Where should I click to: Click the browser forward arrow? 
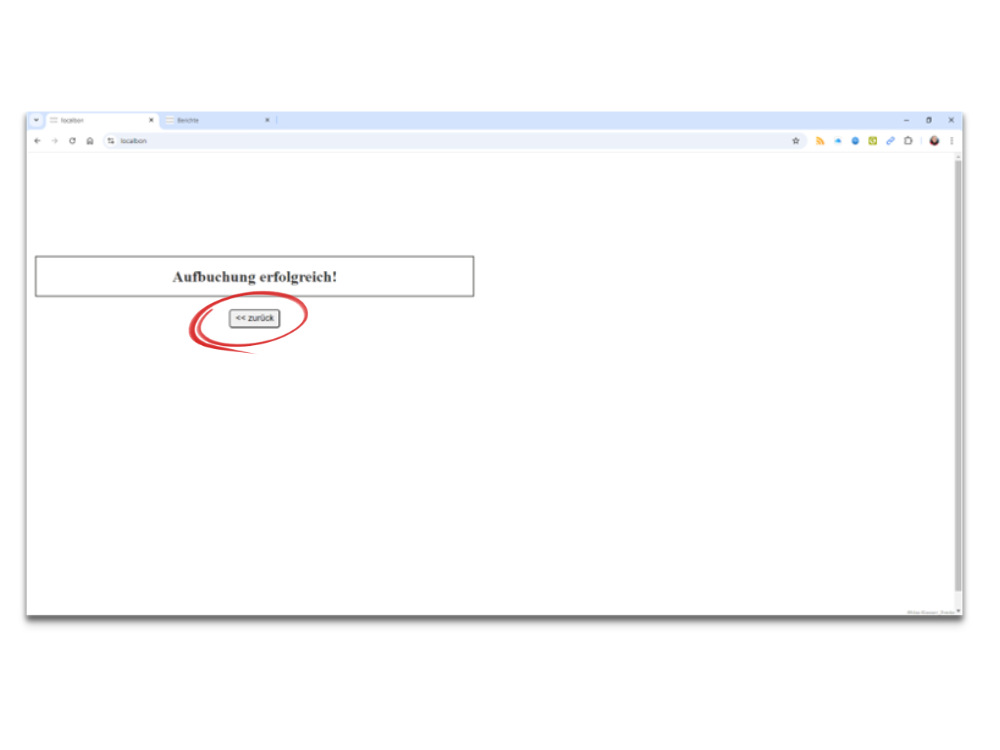click(54, 141)
